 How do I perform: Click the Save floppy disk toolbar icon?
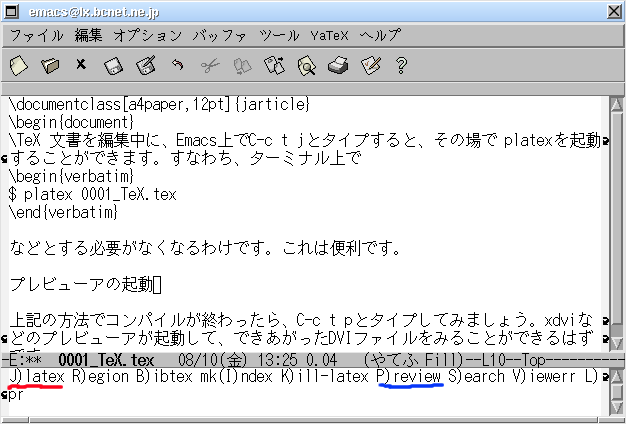pos(113,66)
